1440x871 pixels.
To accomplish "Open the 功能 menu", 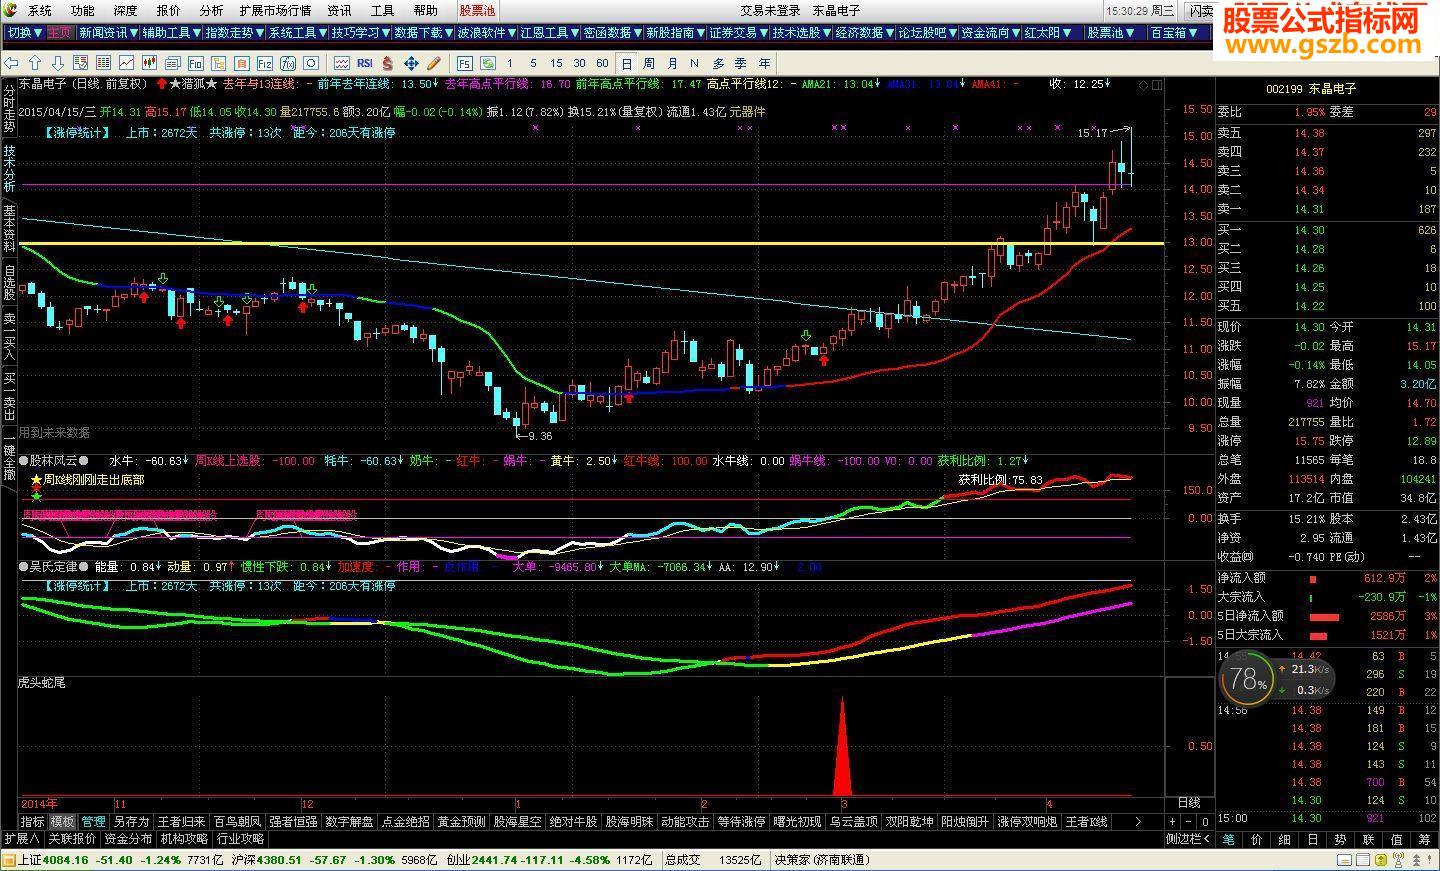I will (x=83, y=11).
